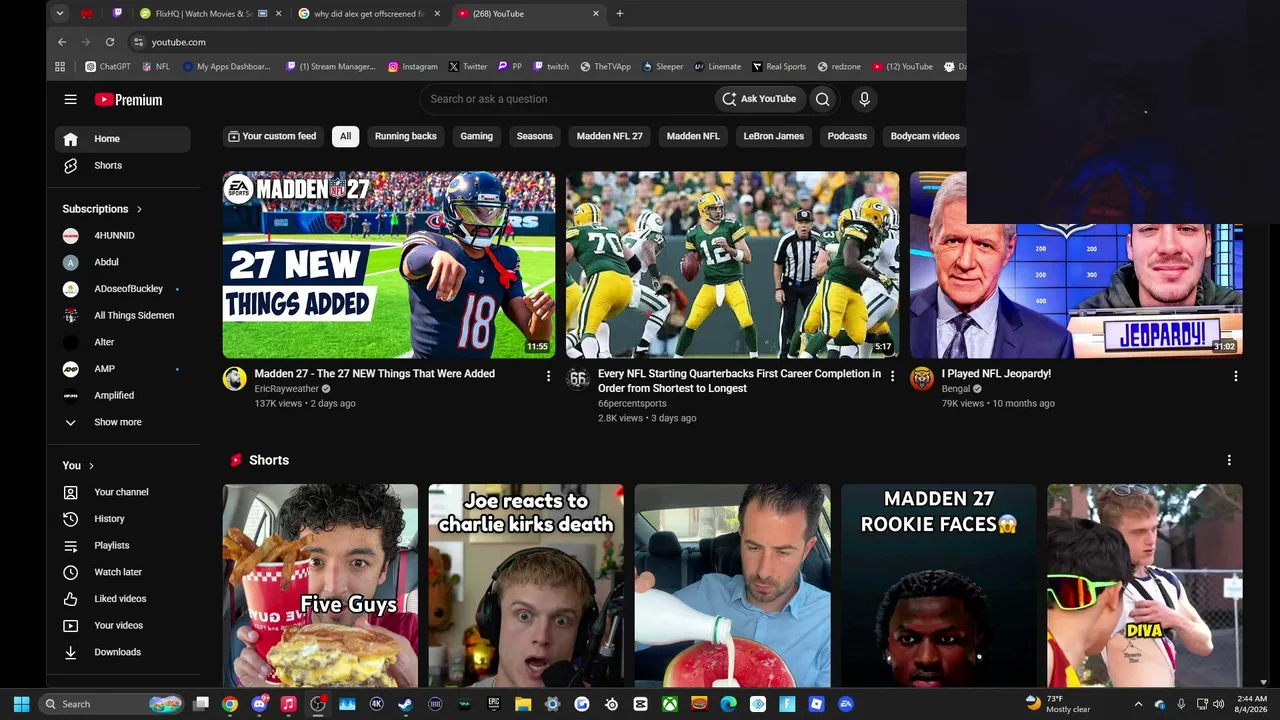
Task: Open Your custom feed chip
Action: click(272, 136)
